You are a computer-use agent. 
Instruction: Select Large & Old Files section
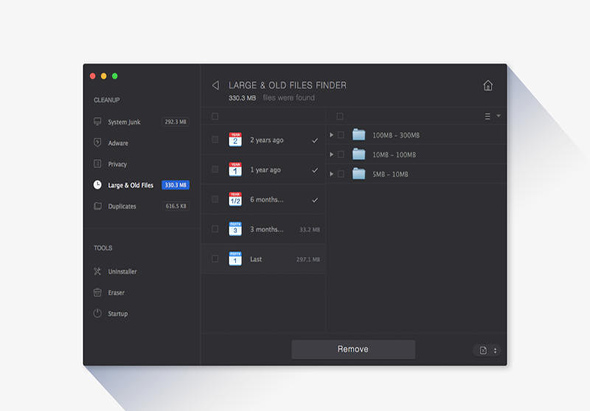click(x=131, y=185)
